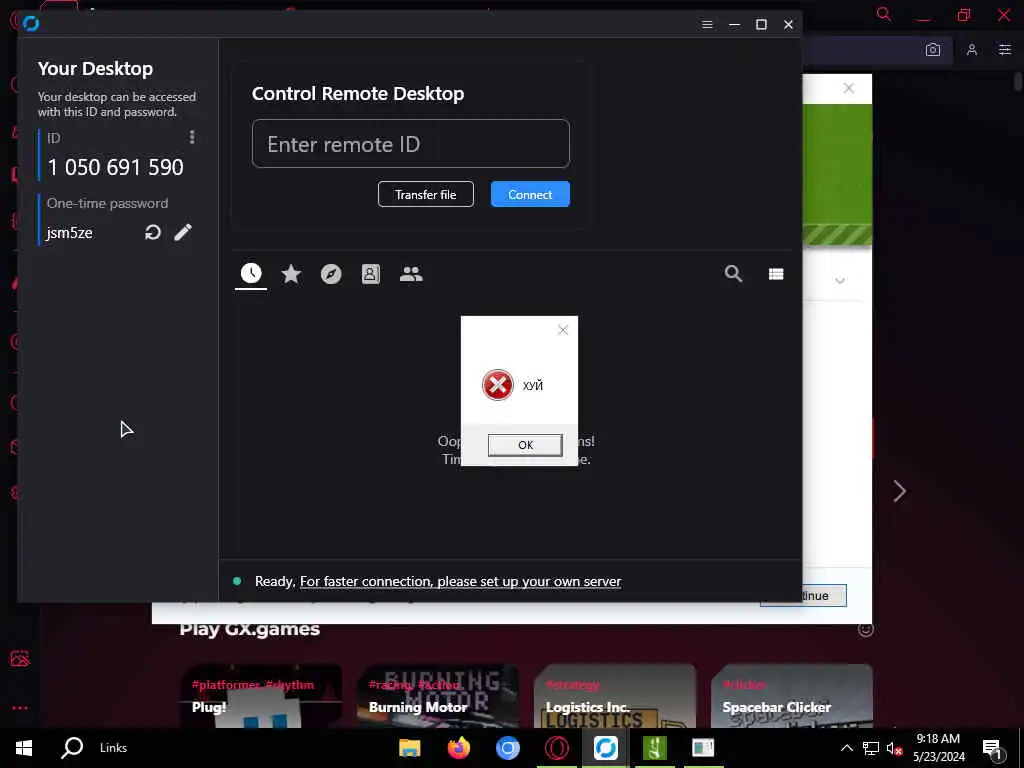Open Opera profile account icon
The width and height of the screenshot is (1024, 768).
(972, 50)
